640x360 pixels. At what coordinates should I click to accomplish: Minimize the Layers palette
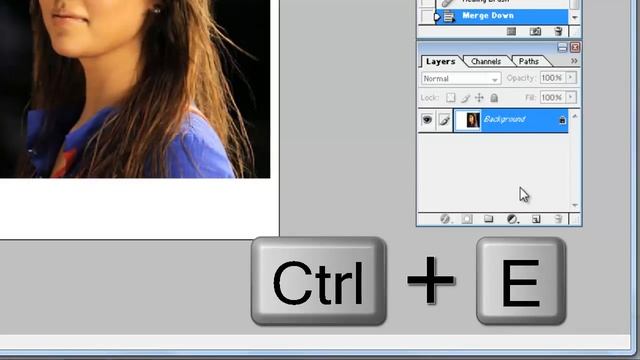point(562,48)
